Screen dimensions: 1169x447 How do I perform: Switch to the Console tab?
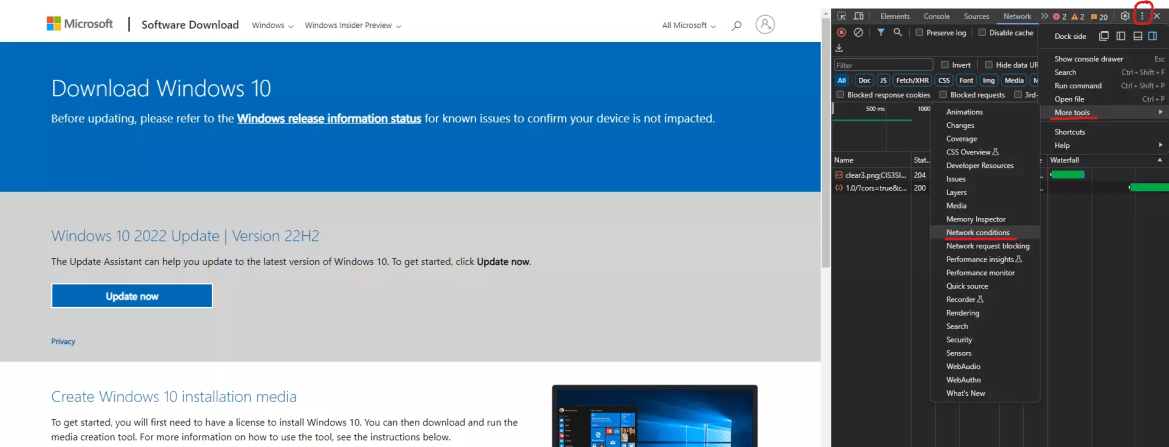pos(936,16)
